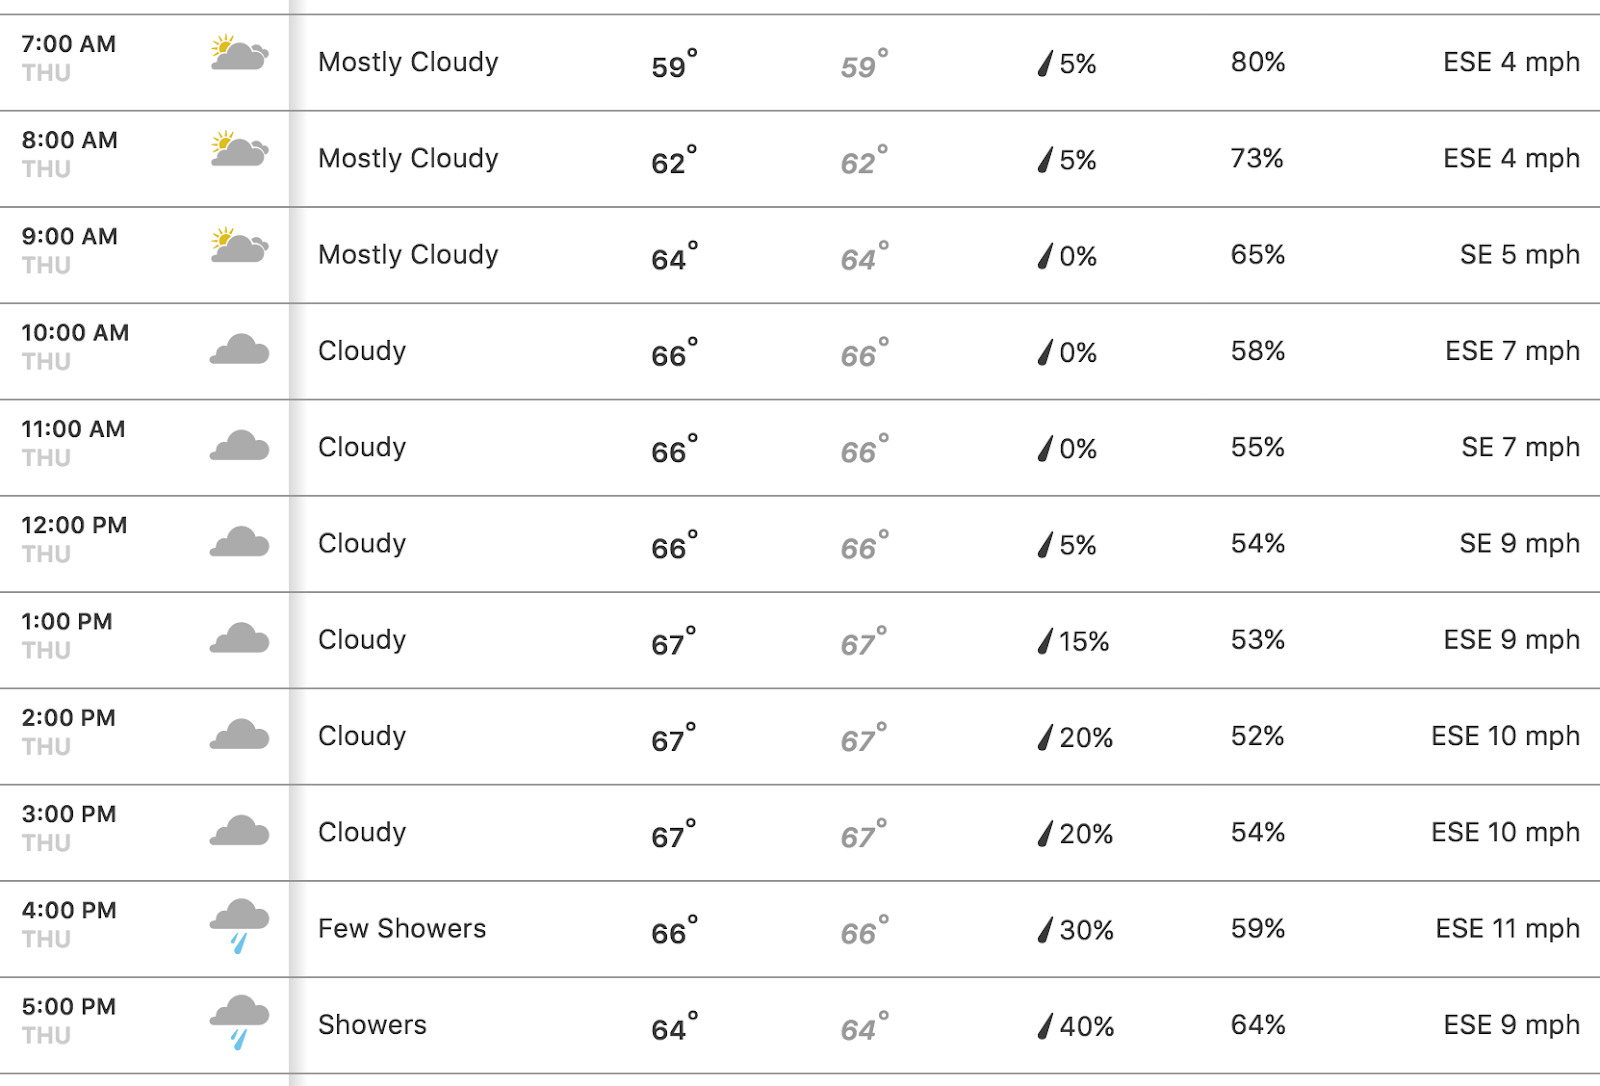The height and width of the screenshot is (1086, 1600).
Task: Click the 9:00 AM mostly cloudy icon
Action: click(x=240, y=245)
